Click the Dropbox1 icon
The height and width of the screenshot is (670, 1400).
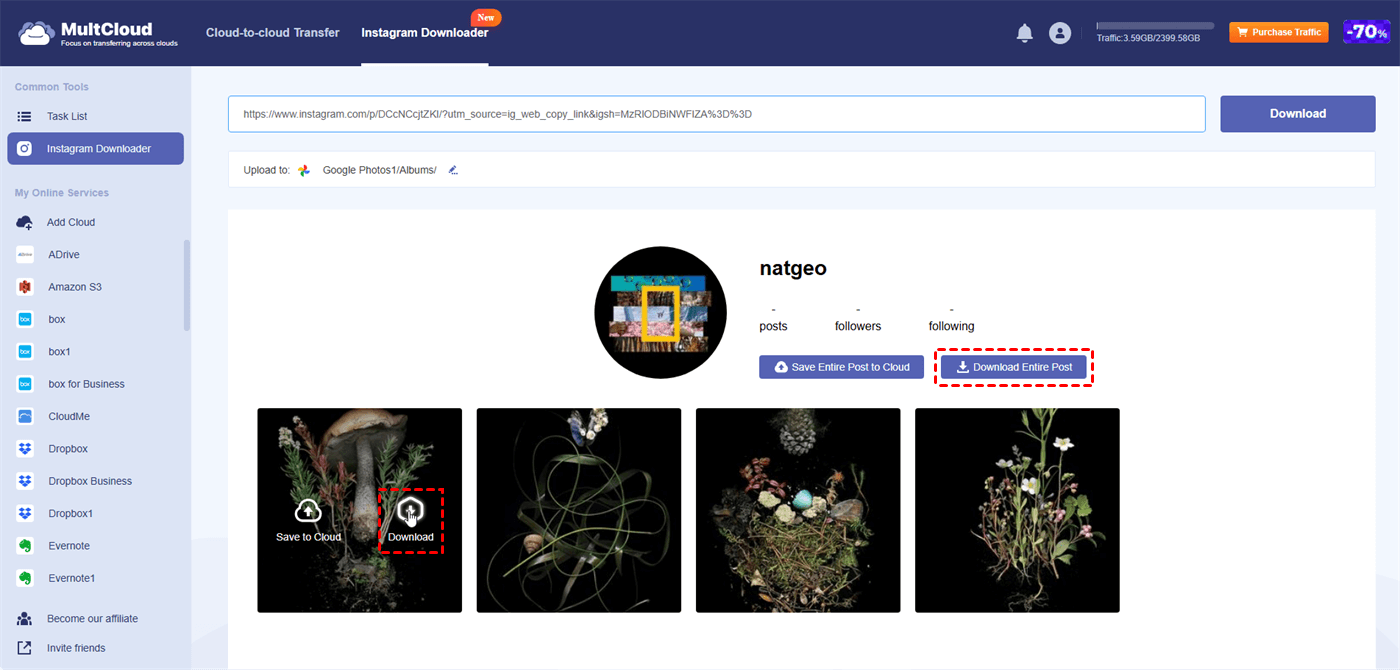[25, 513]
